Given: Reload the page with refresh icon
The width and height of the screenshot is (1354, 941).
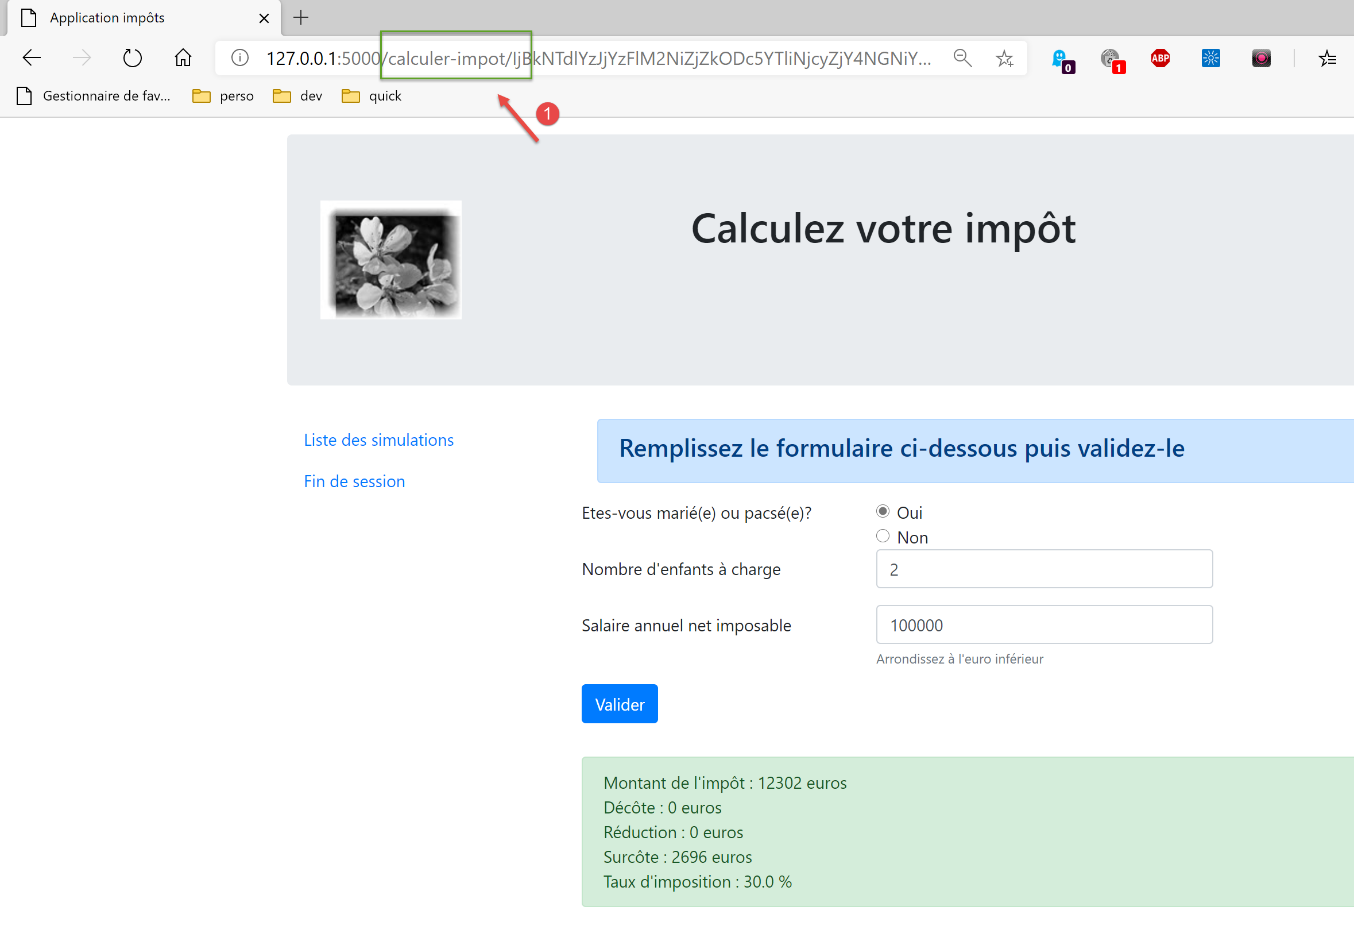Looking at the screenshot, I should (132, 58).
